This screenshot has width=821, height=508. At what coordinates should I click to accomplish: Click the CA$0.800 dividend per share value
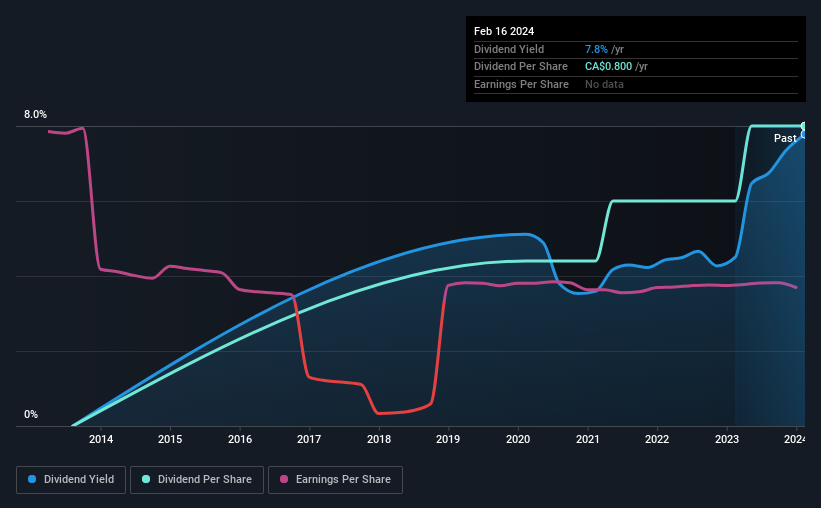[608, 67]
